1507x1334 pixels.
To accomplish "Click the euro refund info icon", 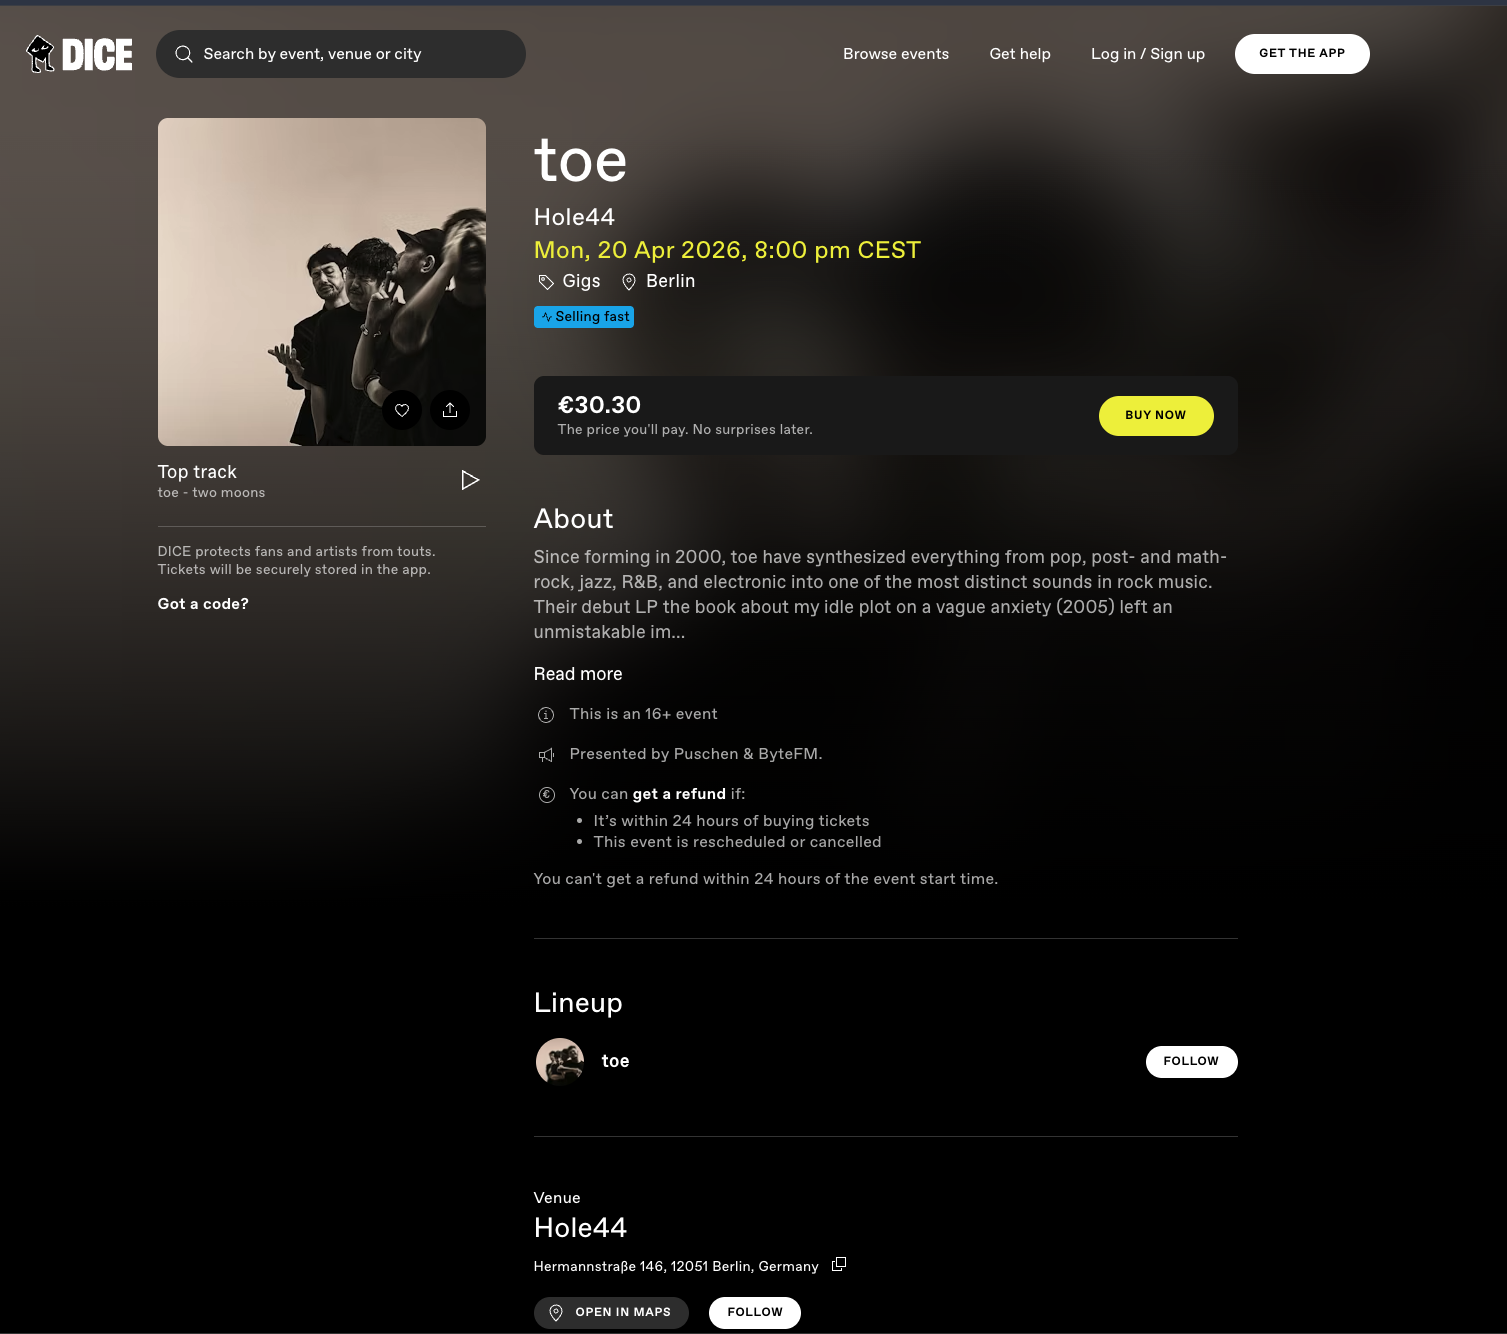I will click(x=546, y=794).
